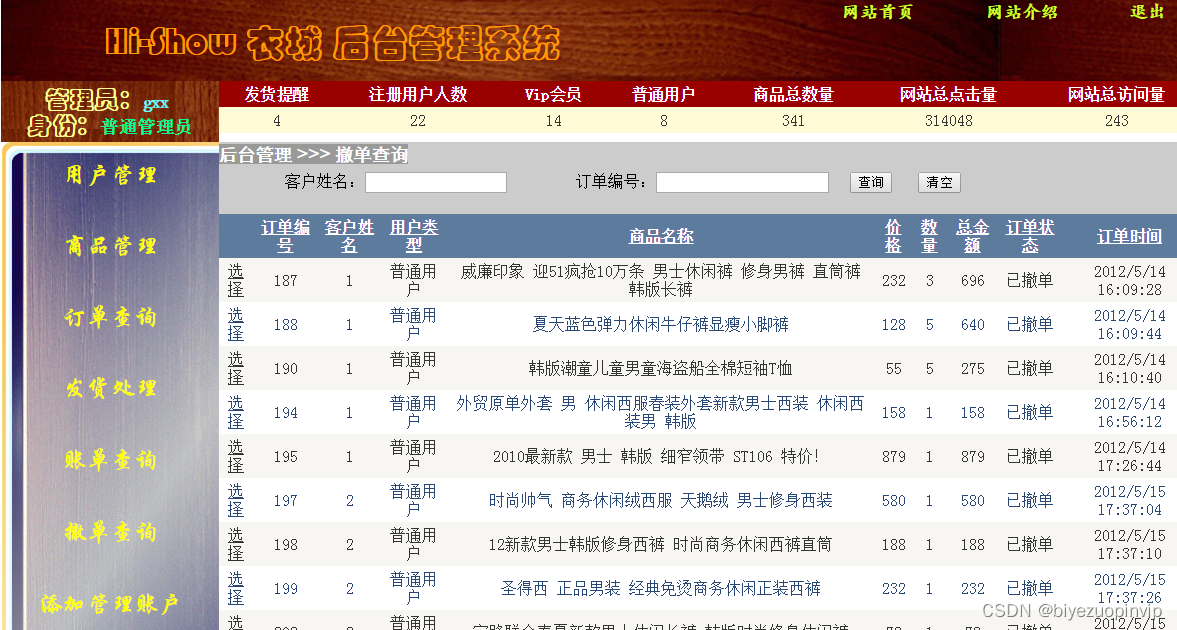Click total amount 879 cell
This screenshot has height=630, width=1177.
[972, 456]
